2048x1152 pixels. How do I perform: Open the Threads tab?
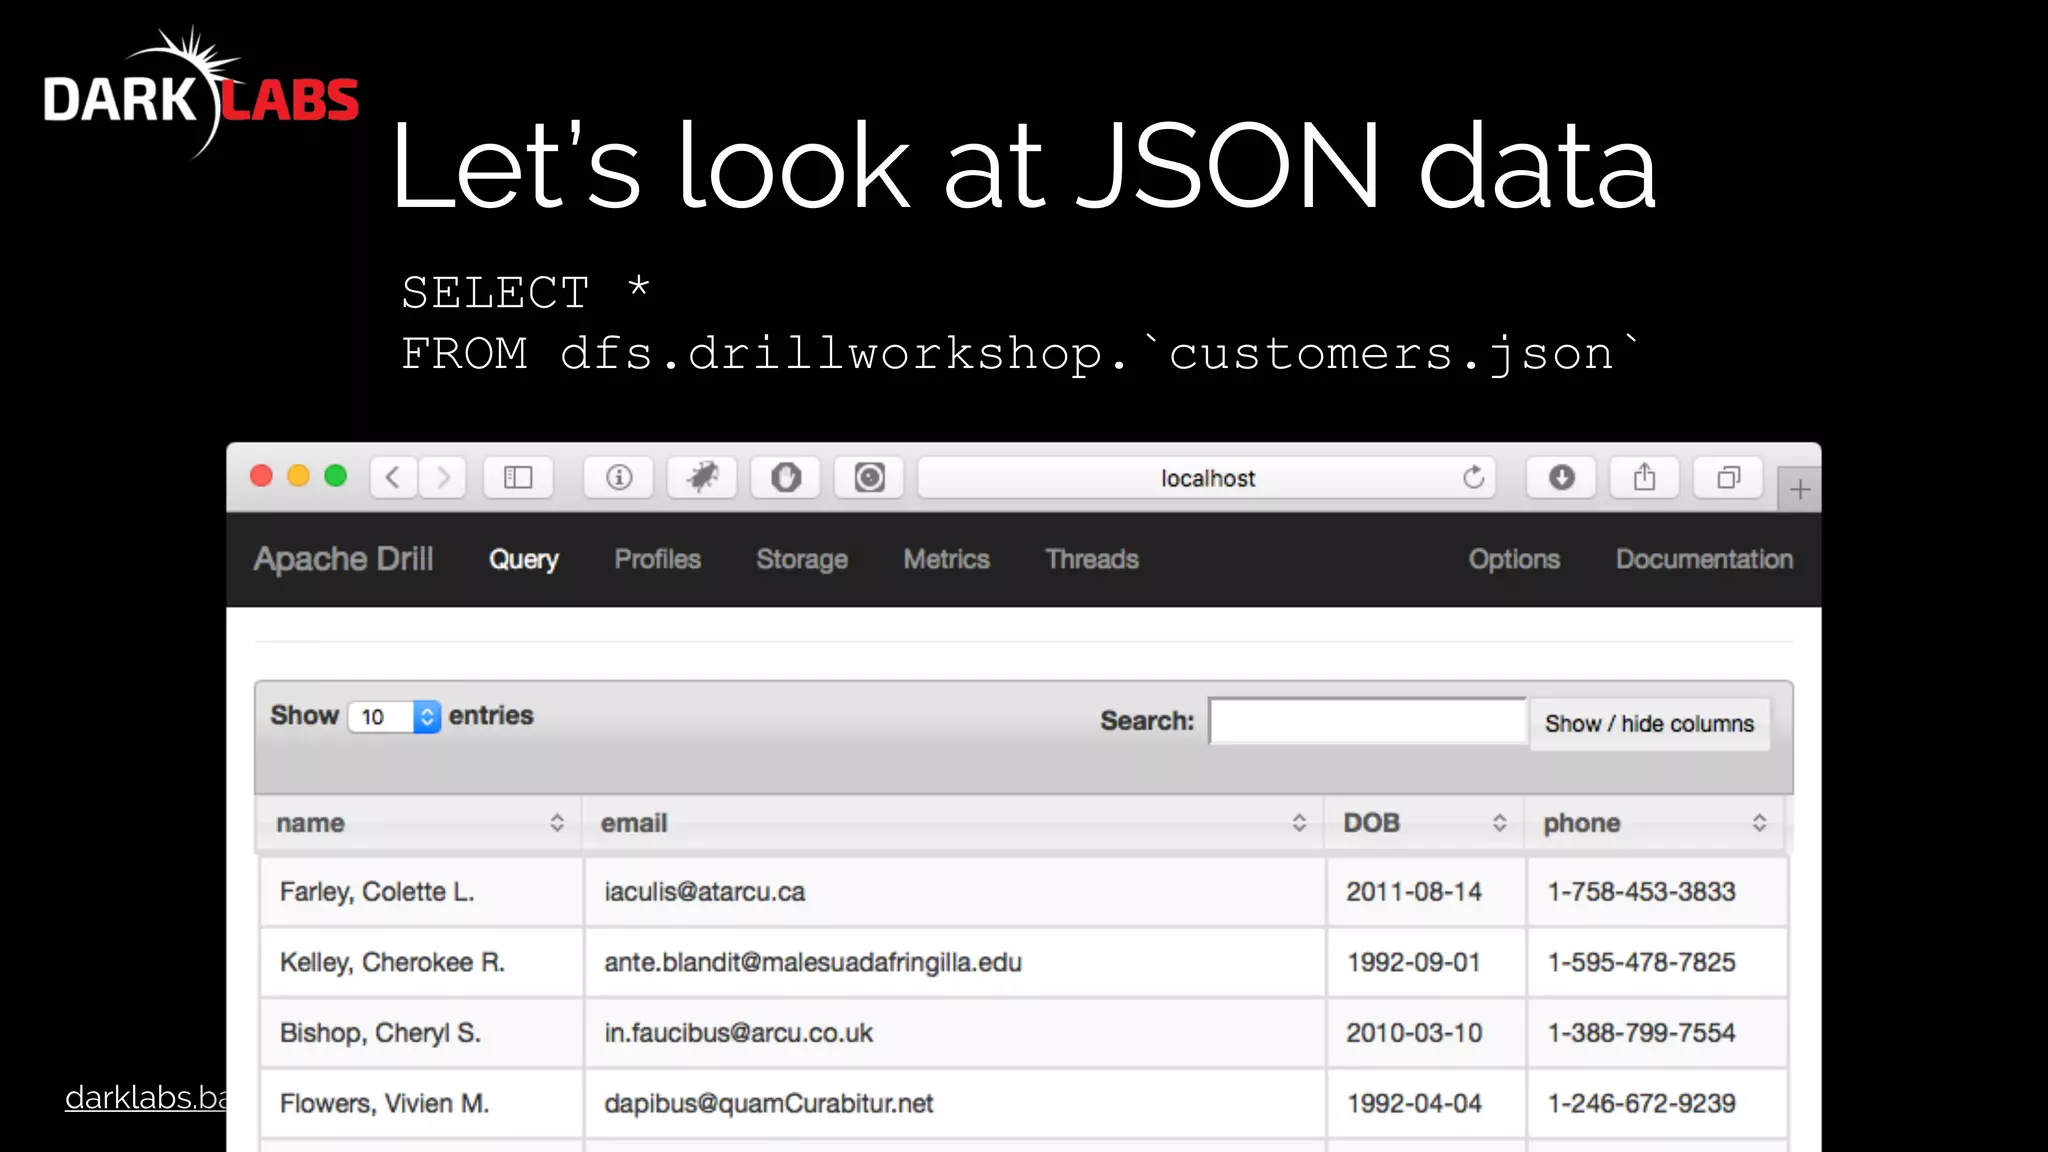pyautogui.click(x=1092, y=559)
